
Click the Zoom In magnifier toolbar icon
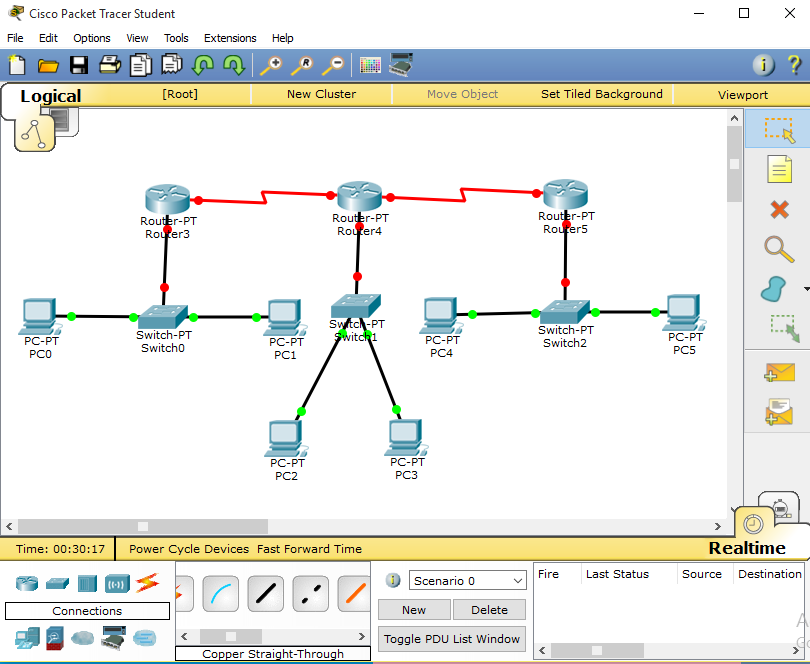270,64
